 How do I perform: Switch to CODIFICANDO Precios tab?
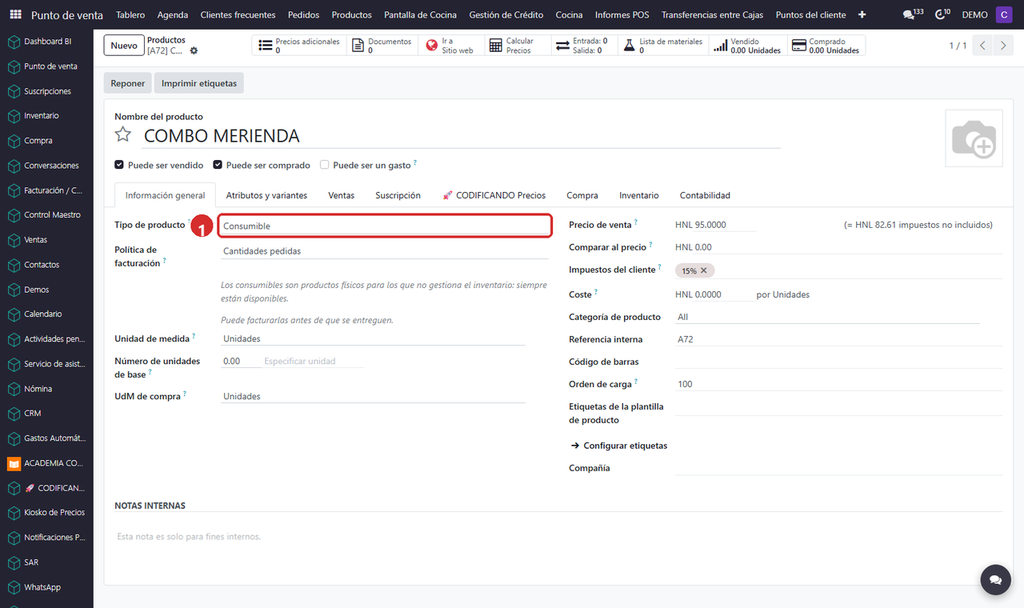(x=494, y=195)
